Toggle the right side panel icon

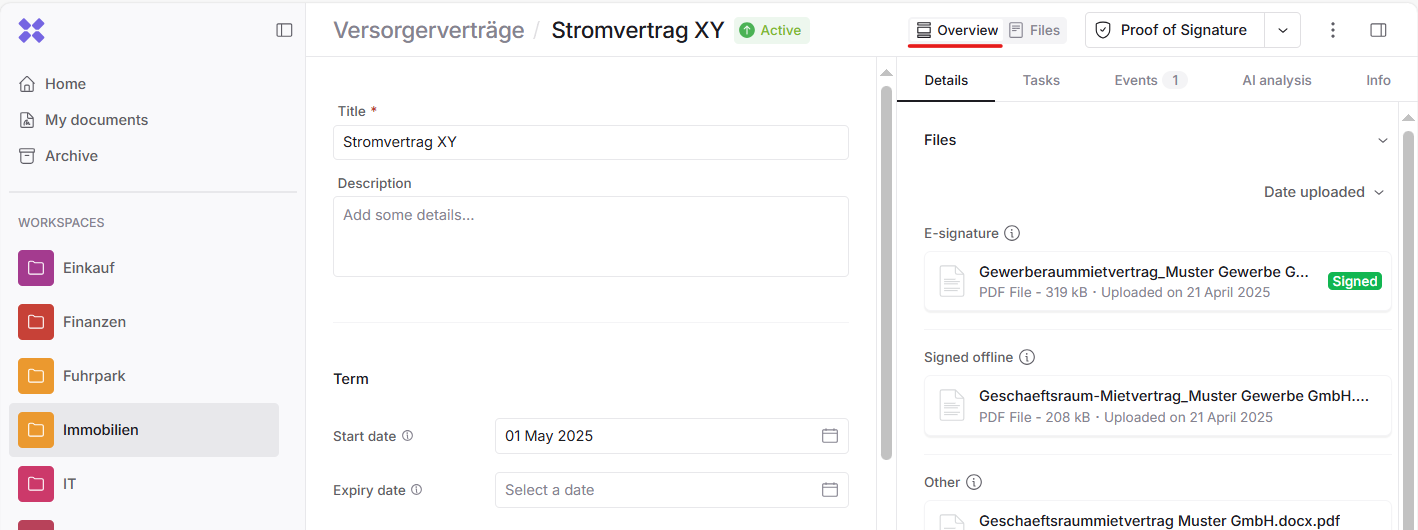1378,30
